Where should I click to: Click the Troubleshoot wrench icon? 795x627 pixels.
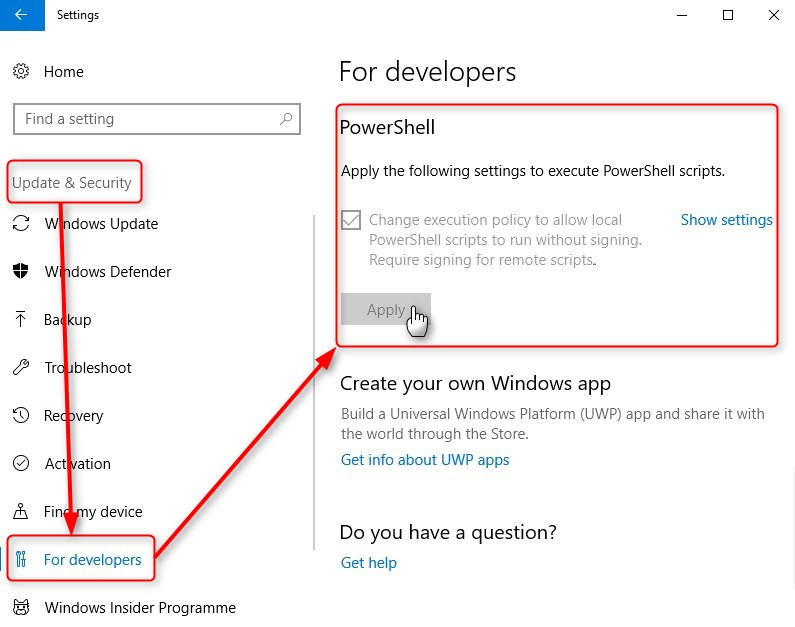[21, 367]
